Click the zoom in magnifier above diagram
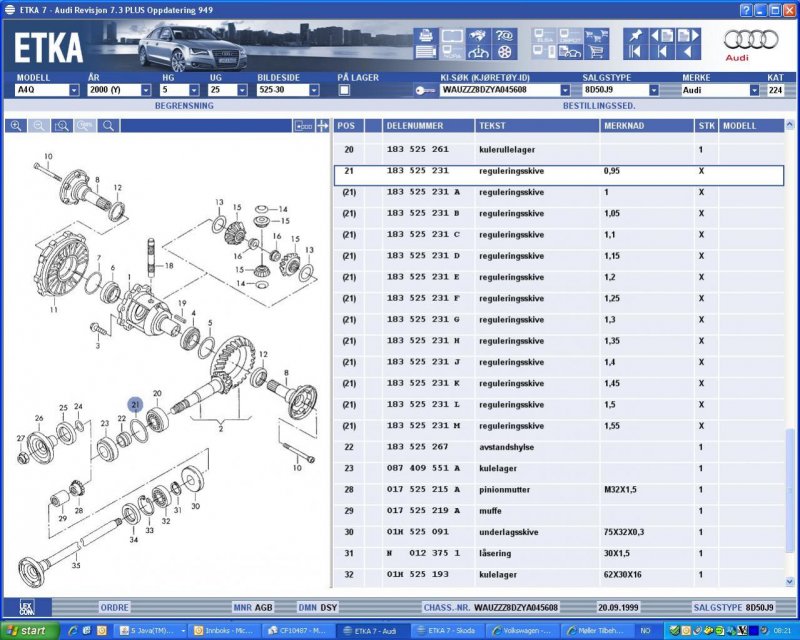 tap(16, 126)
